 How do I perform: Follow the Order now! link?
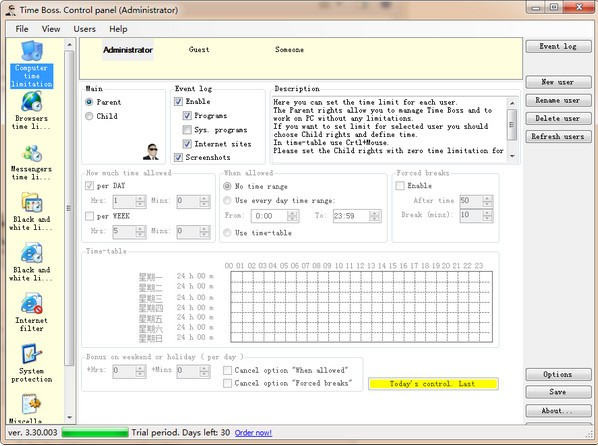[253, 433]
